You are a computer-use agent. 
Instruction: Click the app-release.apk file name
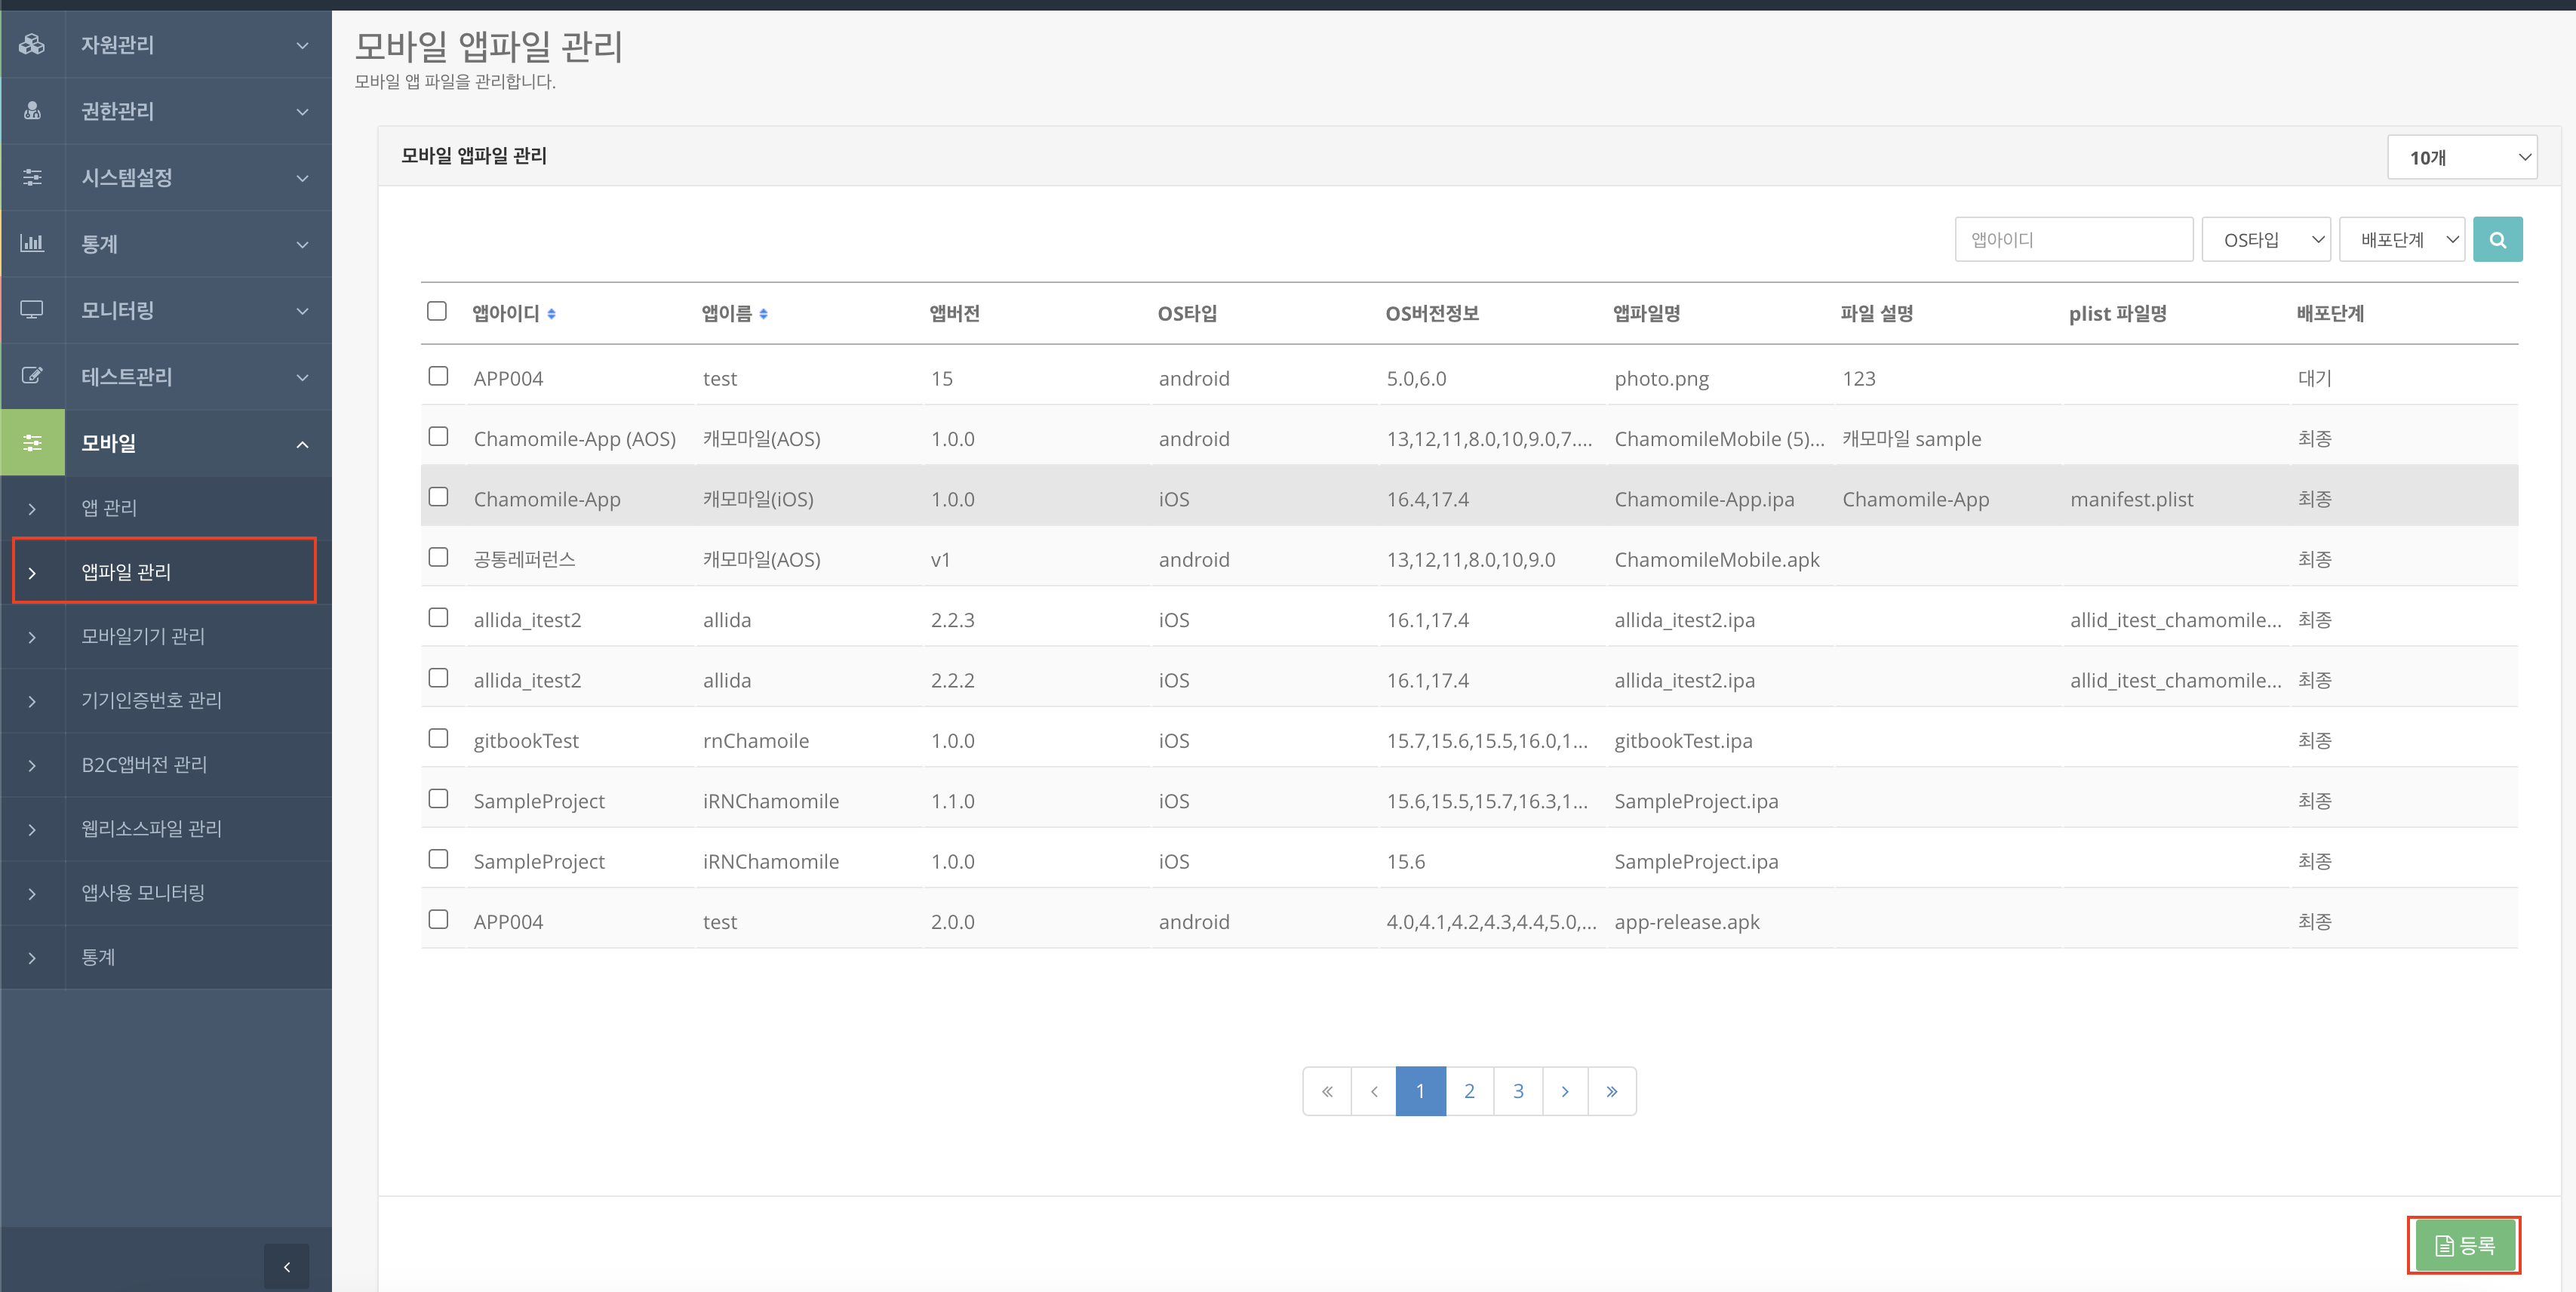1687,922
